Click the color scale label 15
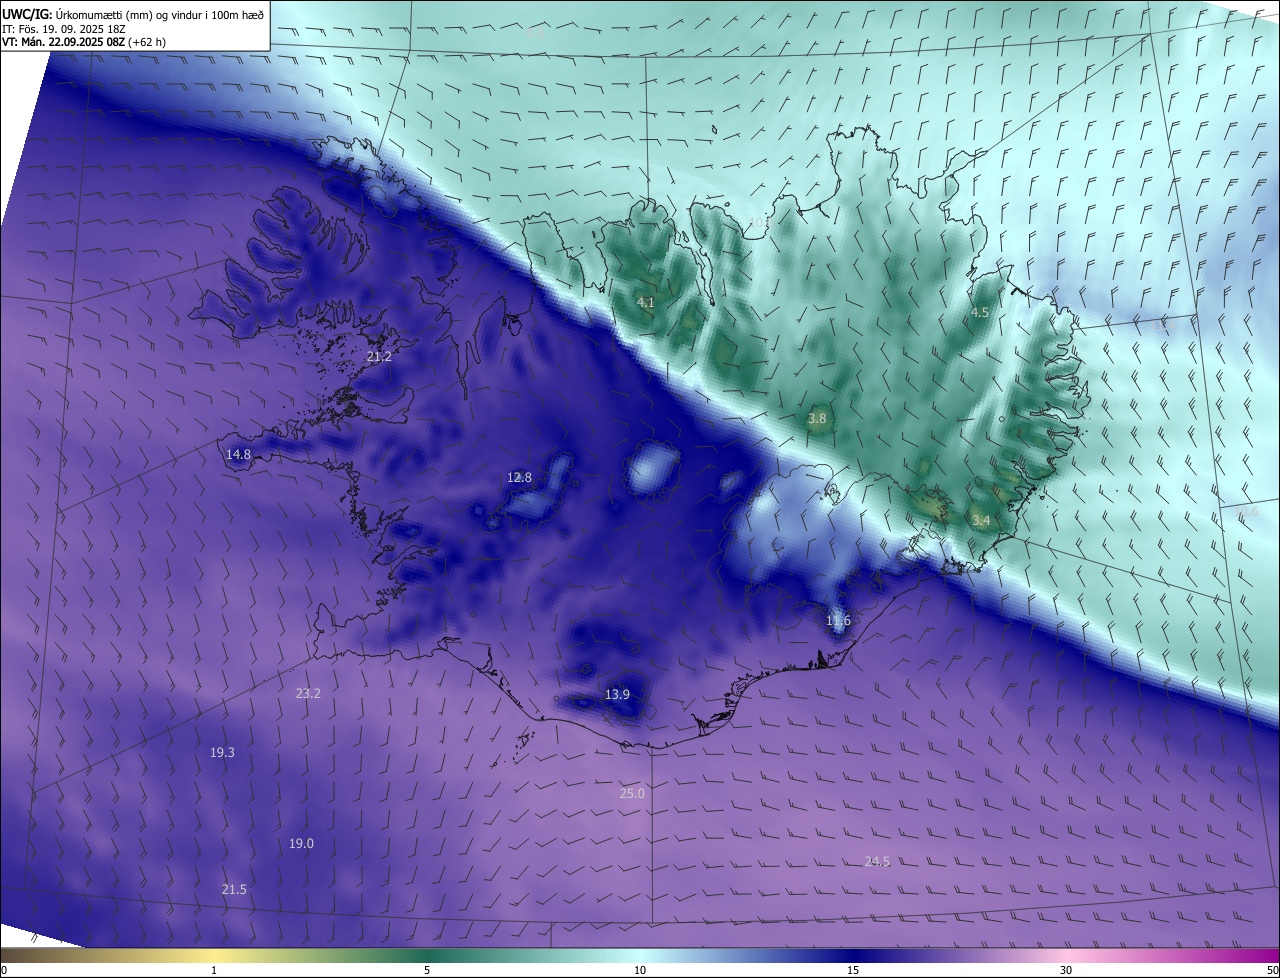This screenshot has height=978, width=1280. coord(853,971)
